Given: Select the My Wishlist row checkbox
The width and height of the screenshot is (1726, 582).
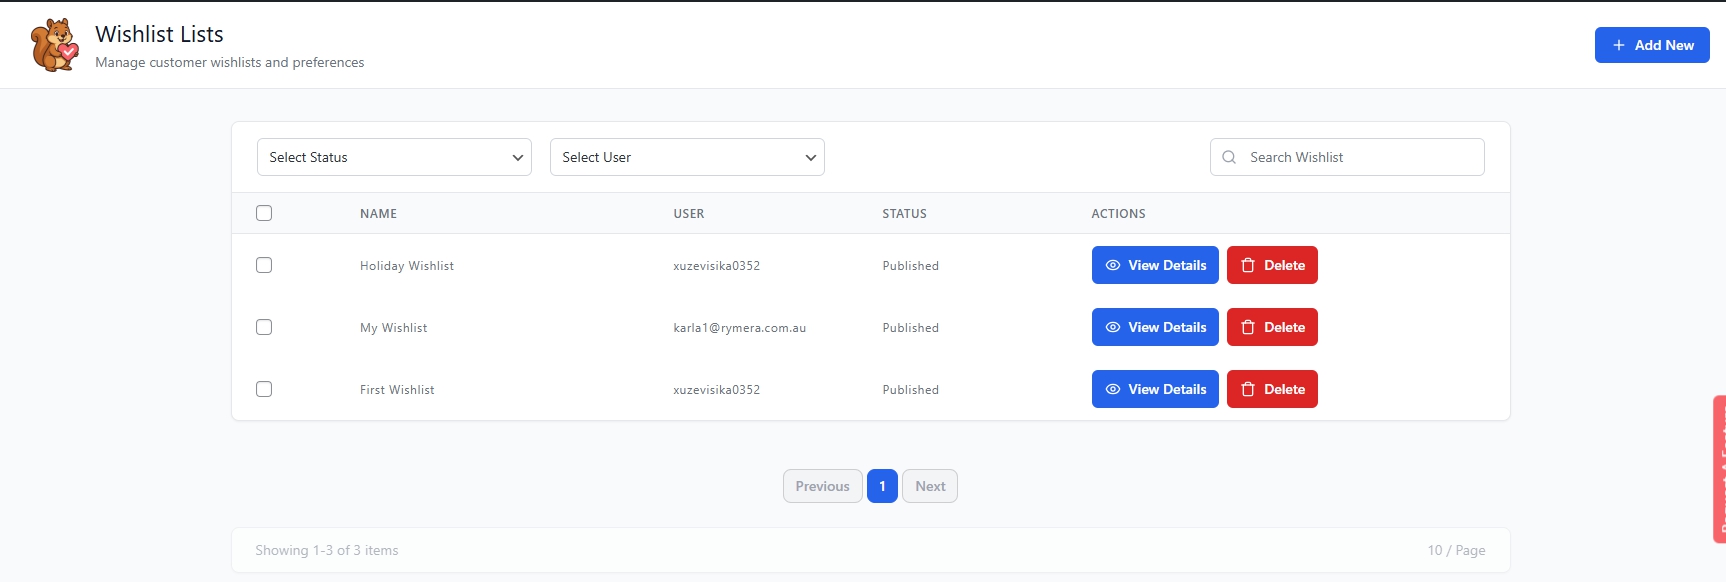Looking at the screenshot, I should (x=264, y=327).
